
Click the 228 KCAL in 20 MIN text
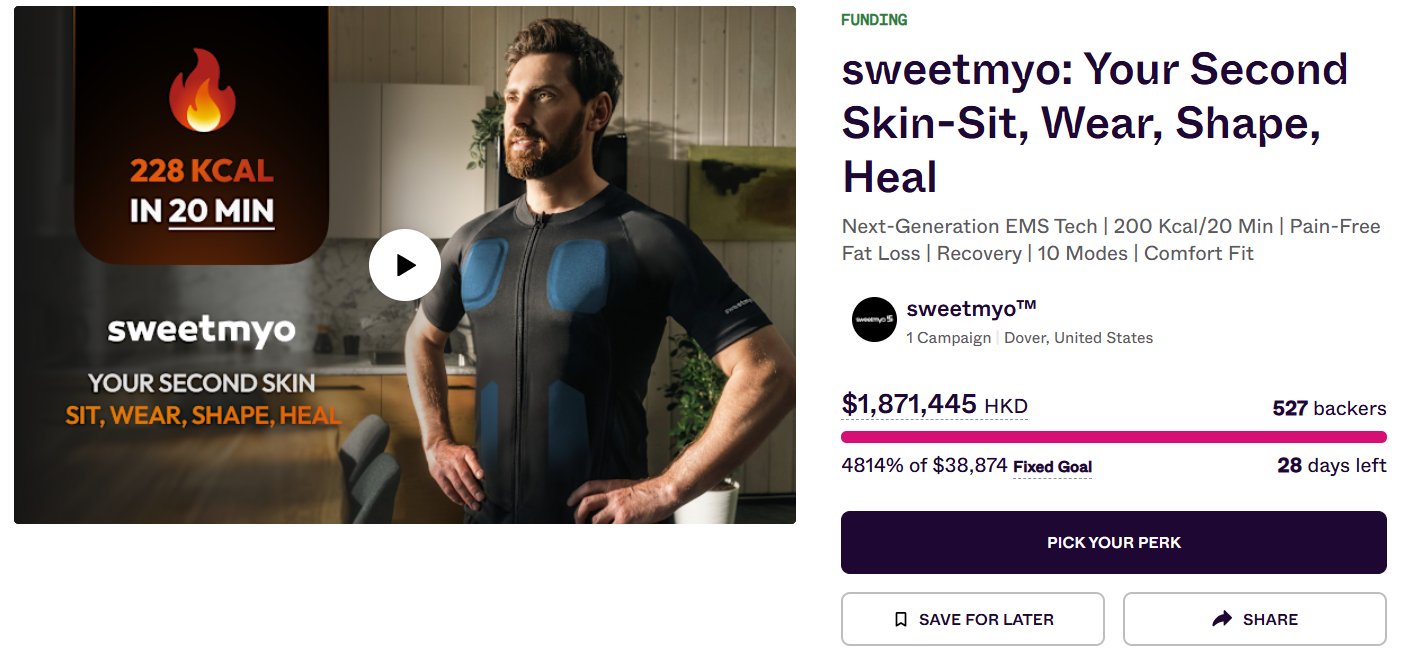(202, 190)
